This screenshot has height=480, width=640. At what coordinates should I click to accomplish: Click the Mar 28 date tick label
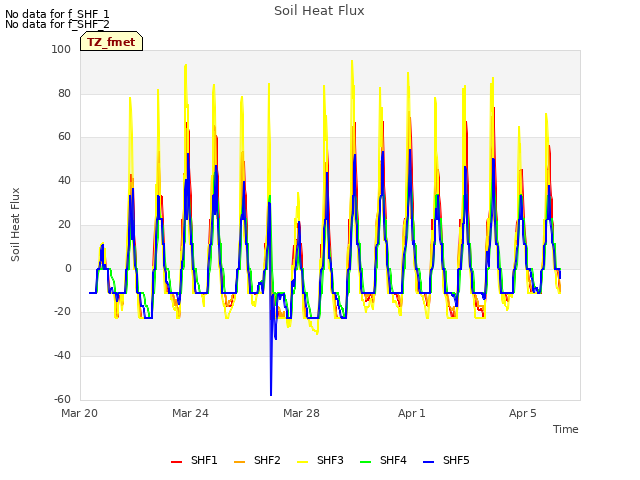pyautogui.click(x=301, y=413)
